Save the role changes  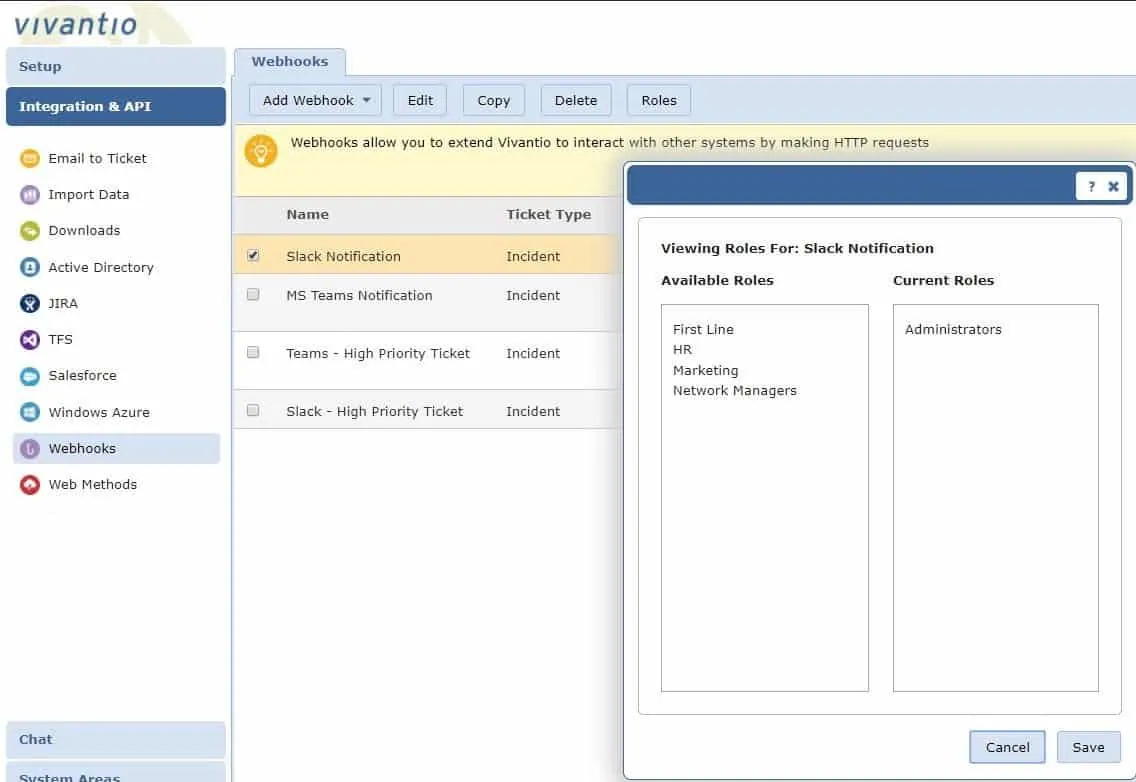[x=1088, y=747]
